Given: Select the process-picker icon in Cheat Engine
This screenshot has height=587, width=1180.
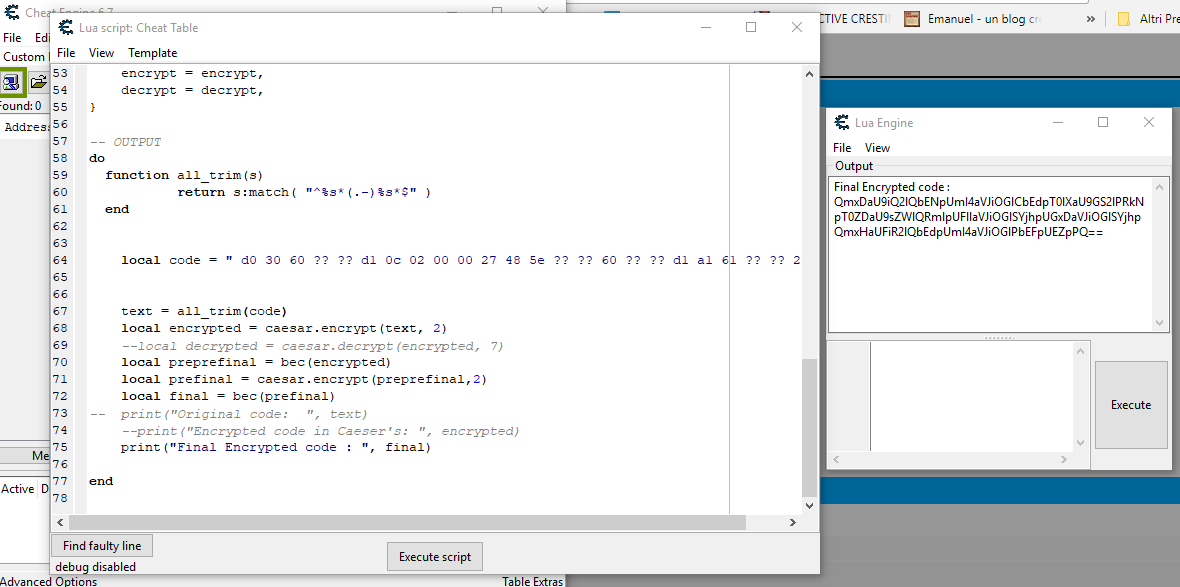Looking at the screenshot, I should (12, 82).
